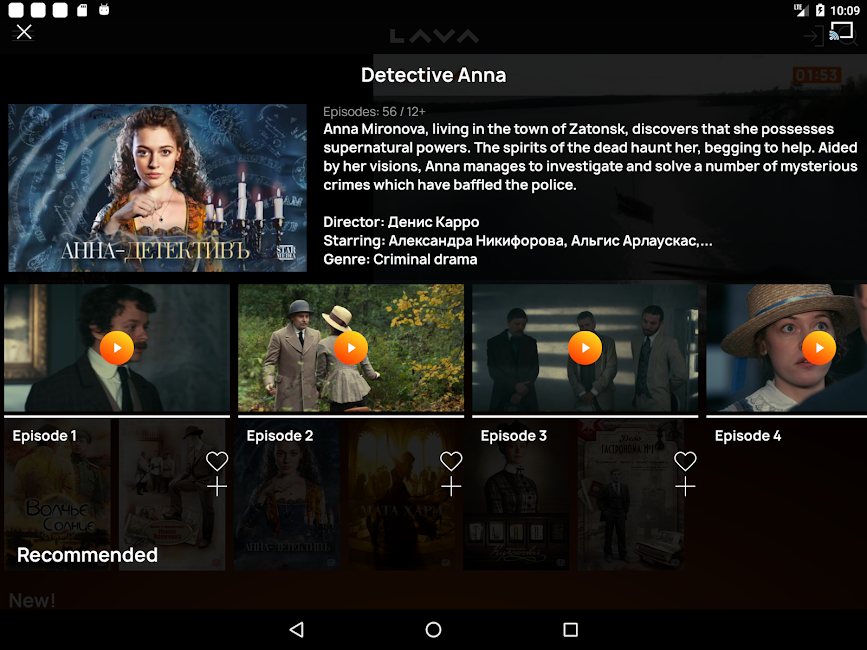867x650 pixels.
Task: Select the Episode 2 label
Action: click(x=280, y=436)
